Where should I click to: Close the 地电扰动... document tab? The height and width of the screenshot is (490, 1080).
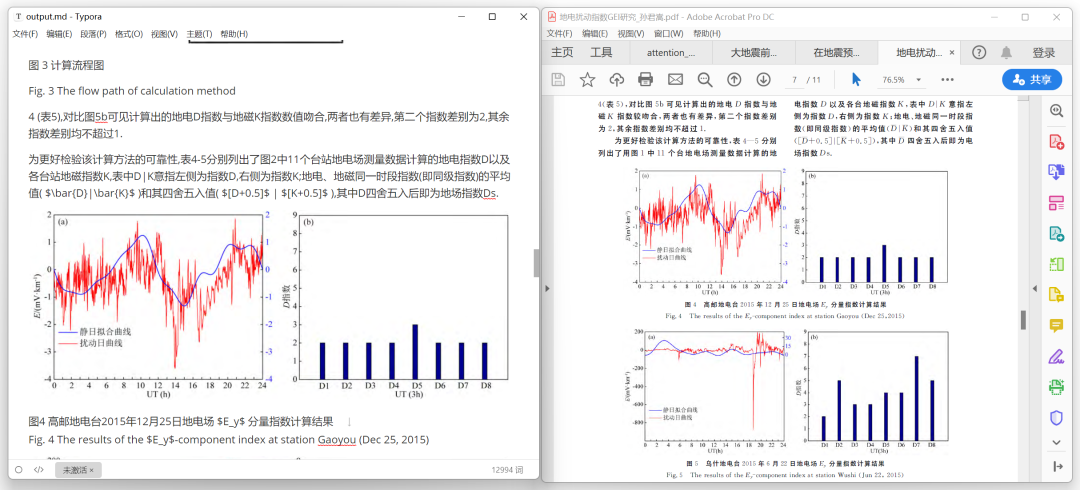[x=952, y=52]
